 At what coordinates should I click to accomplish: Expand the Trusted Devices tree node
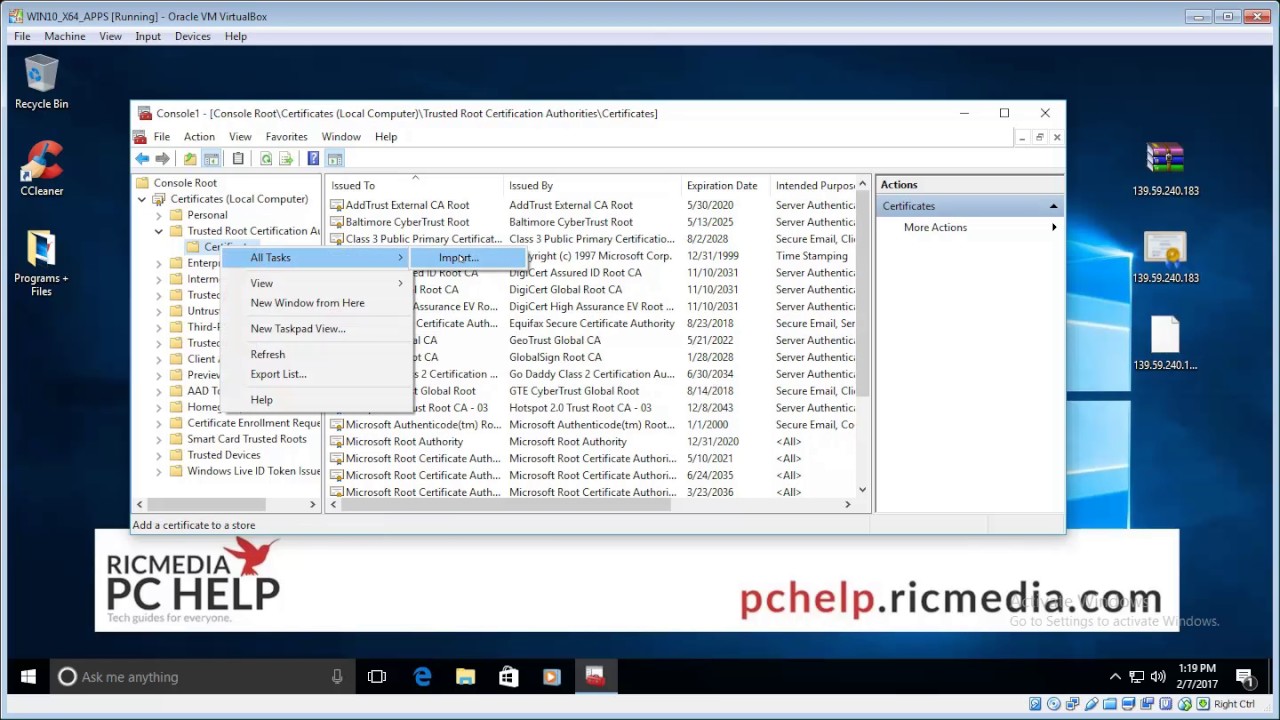coord(158,455)
